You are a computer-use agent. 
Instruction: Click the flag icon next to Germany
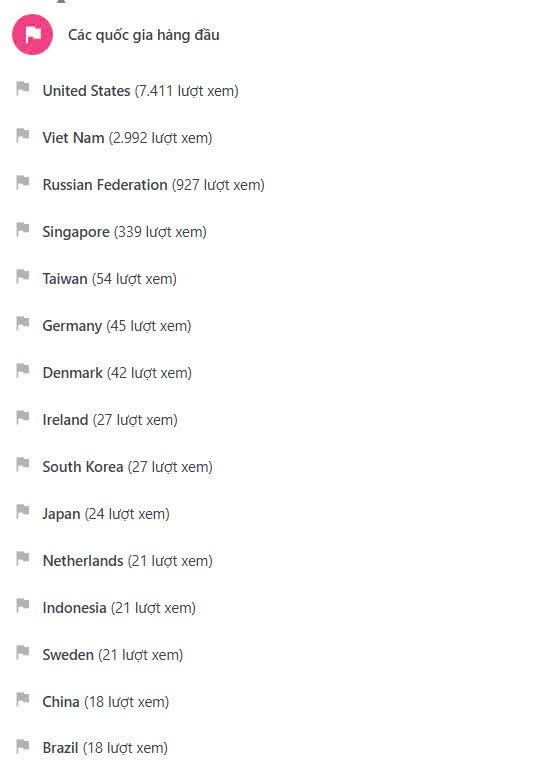[x=23, y=324]
